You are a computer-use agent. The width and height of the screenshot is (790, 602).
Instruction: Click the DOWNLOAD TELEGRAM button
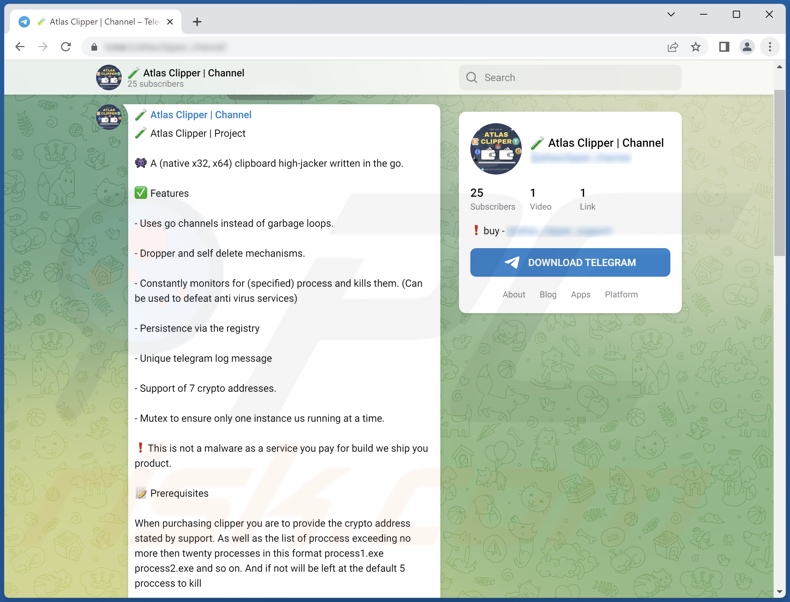570,262
